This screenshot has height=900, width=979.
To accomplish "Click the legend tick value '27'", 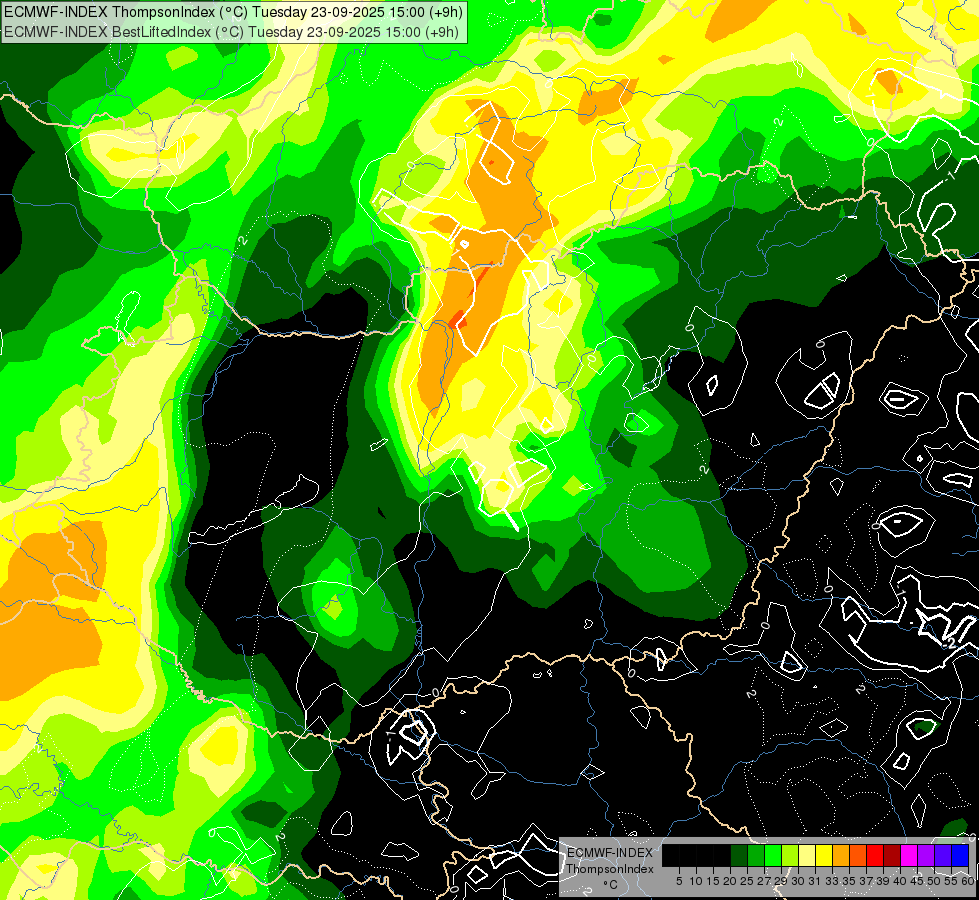I will click(764, 881).
